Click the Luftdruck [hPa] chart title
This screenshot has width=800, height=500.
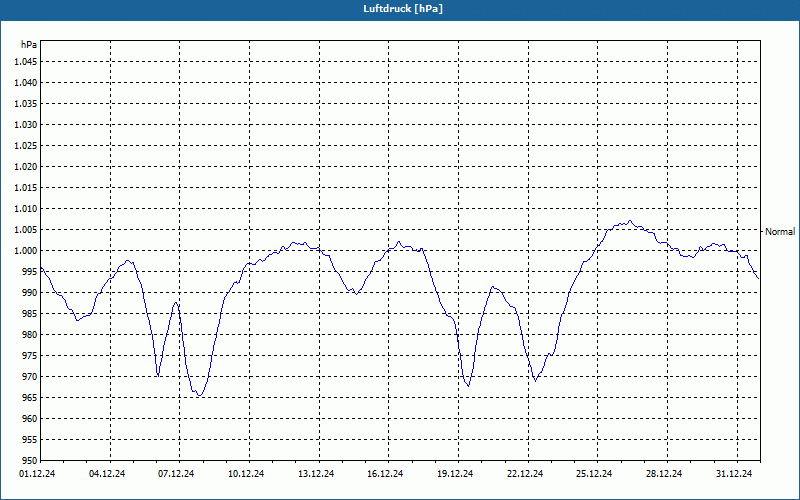pos(403,9)
